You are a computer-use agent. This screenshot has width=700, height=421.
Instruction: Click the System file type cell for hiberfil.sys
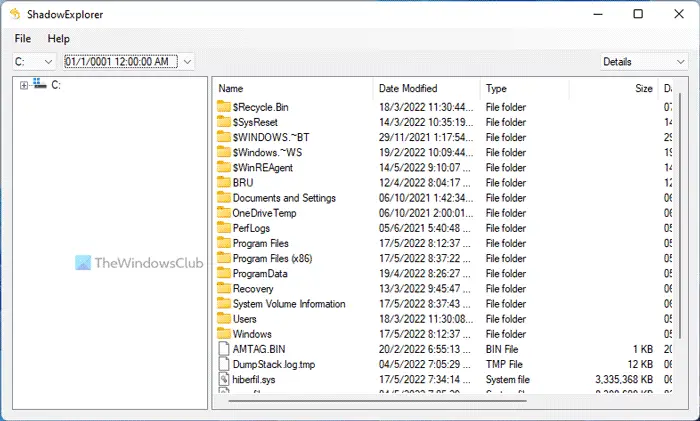[x=508, y=380]
